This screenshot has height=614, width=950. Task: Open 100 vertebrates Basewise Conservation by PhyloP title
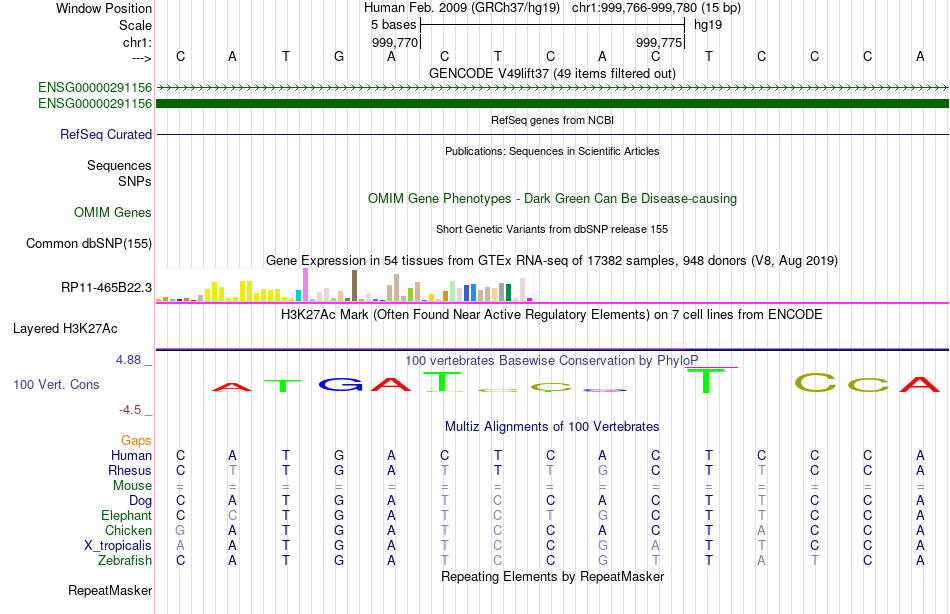(x=552, y=361)
